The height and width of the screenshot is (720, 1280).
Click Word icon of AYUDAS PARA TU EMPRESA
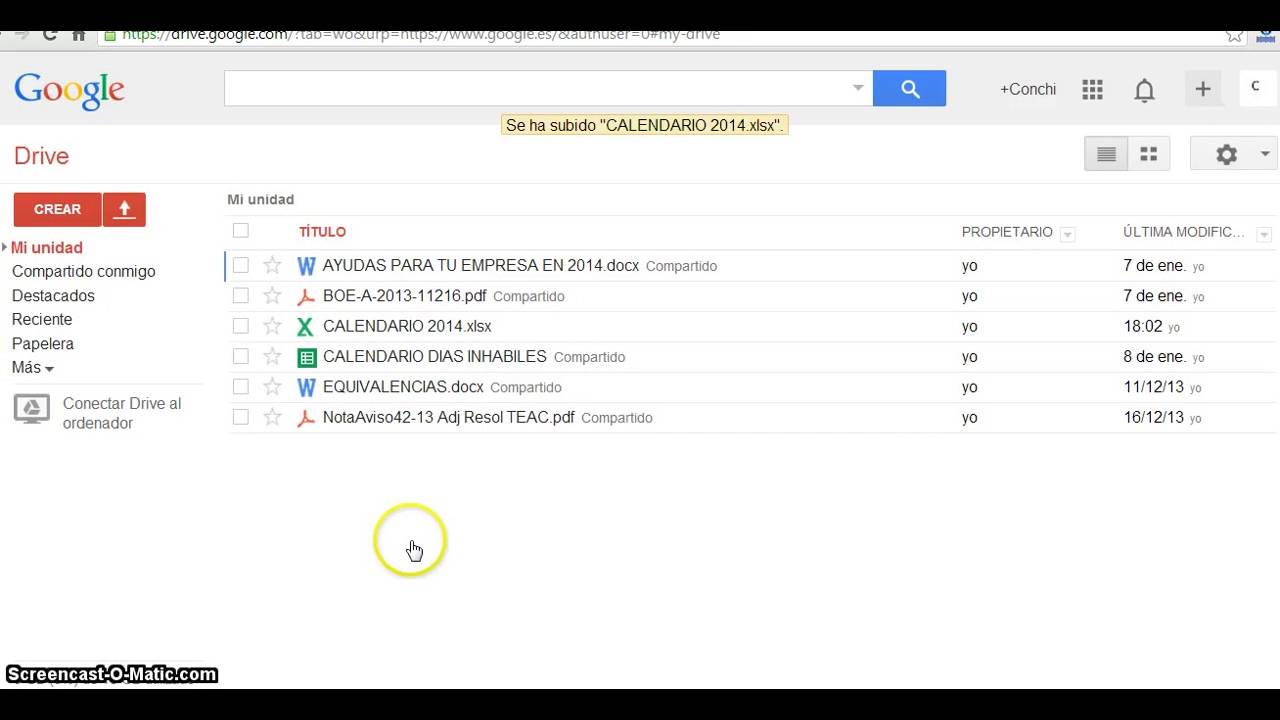[x=306, y=266]
